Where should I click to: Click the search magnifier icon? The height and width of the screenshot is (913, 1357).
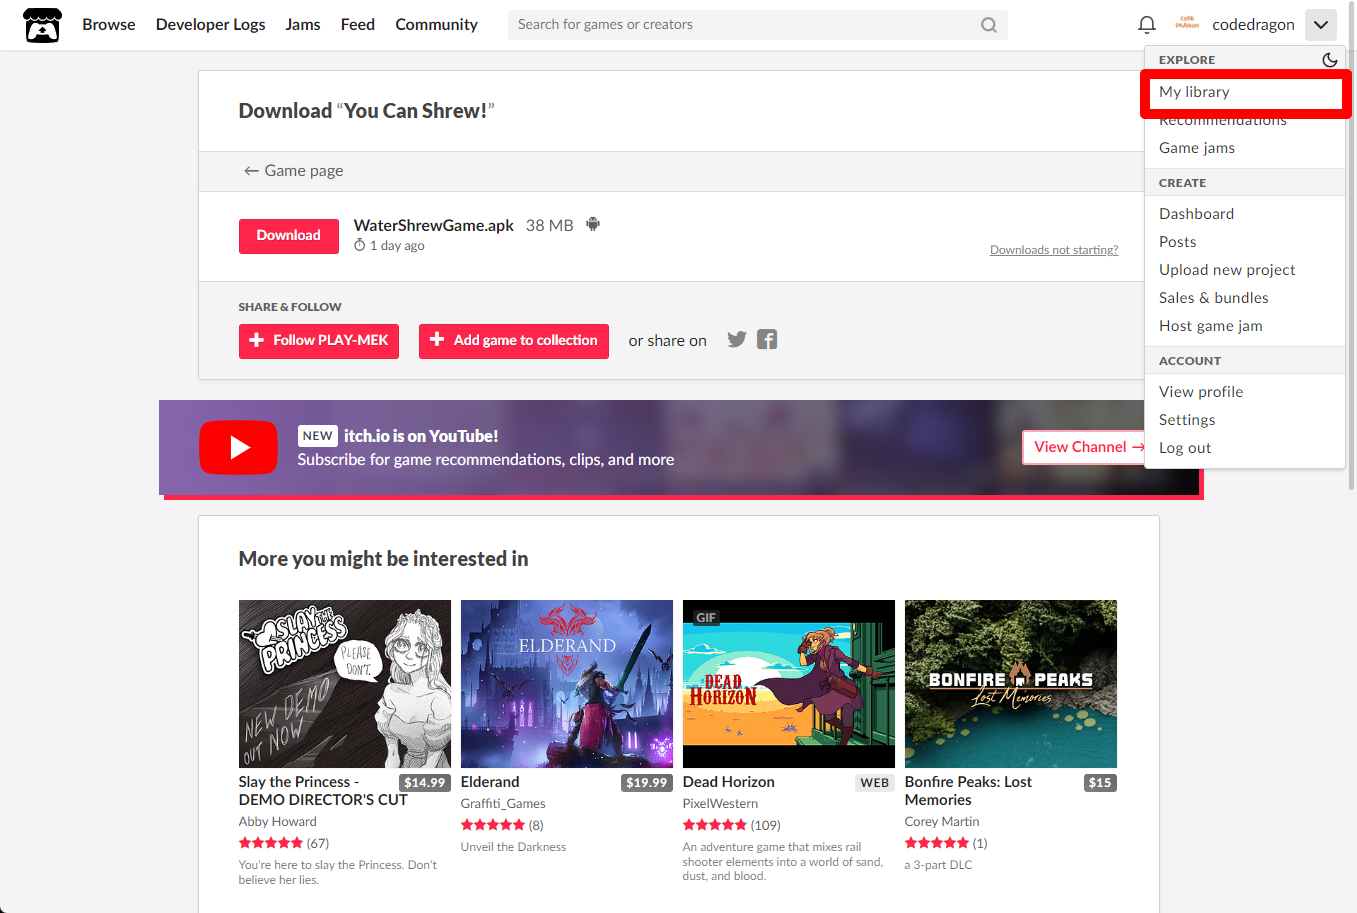(988, 25)
